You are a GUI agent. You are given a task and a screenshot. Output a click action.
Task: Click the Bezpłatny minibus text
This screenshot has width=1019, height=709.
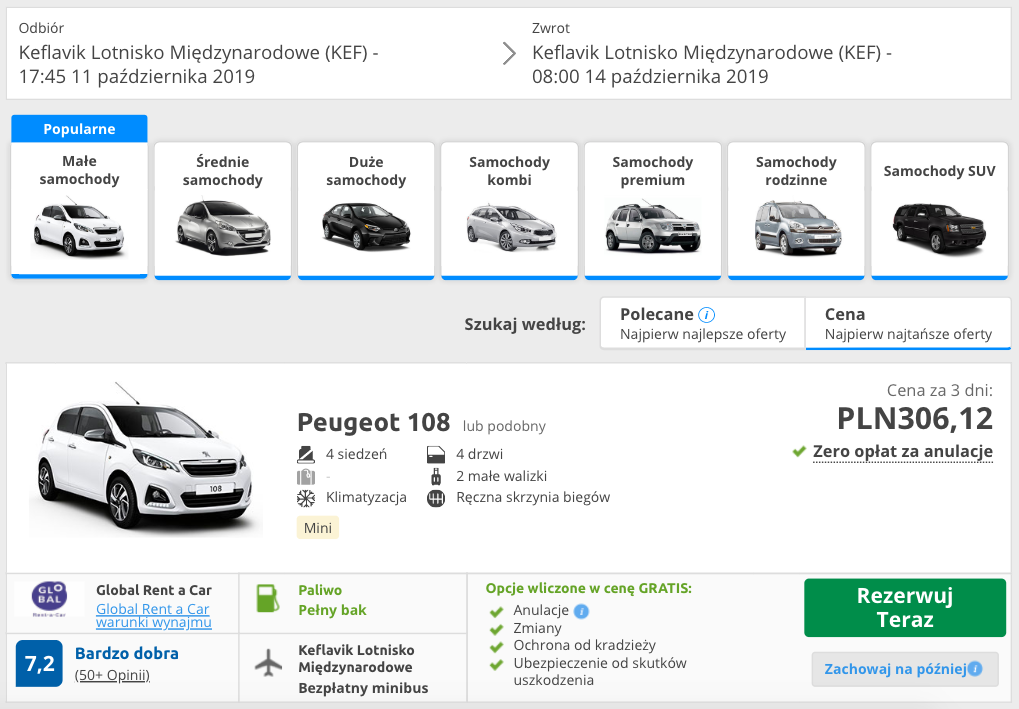[363, 688]
